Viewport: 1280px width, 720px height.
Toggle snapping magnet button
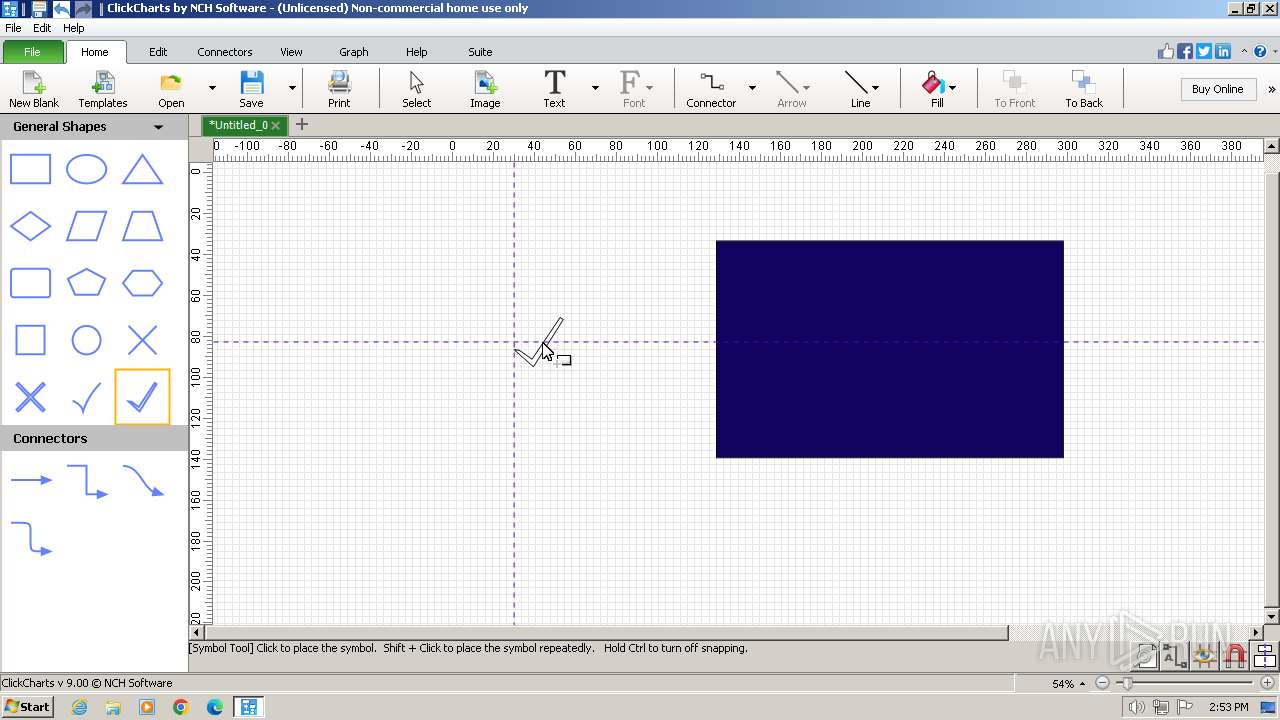tap(1235, 656)
